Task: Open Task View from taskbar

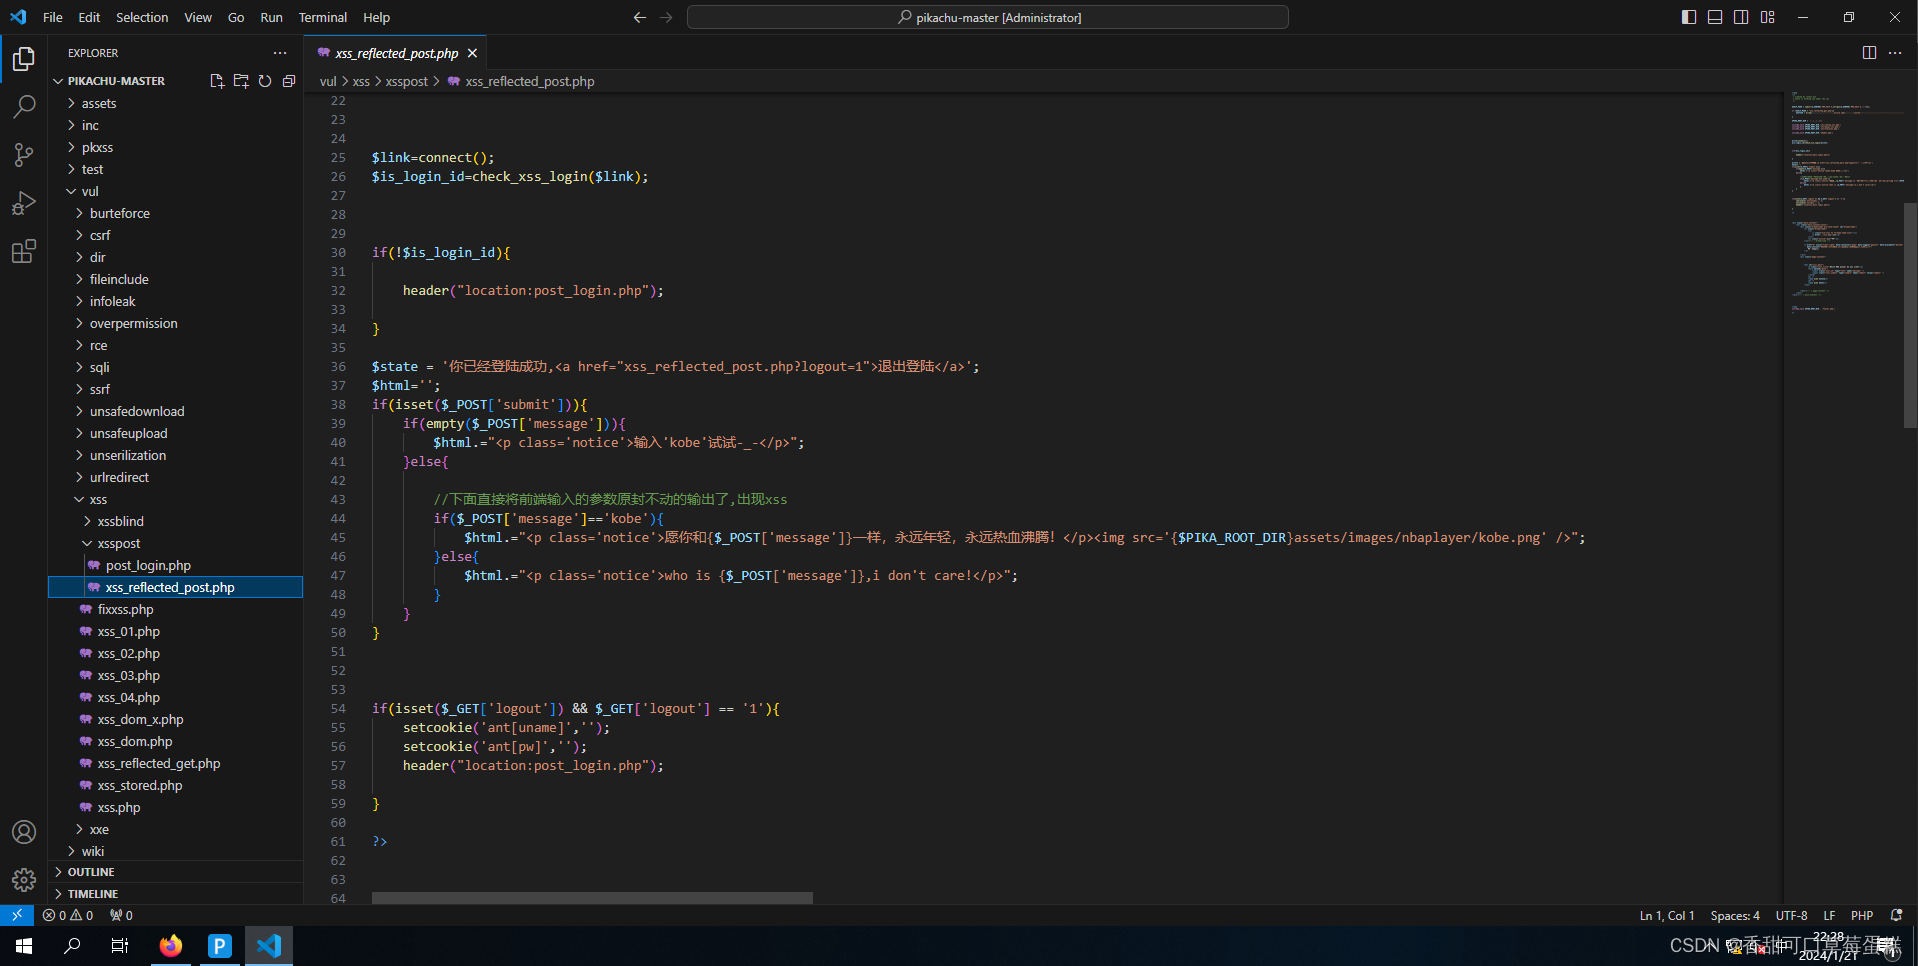Action: (120, 945)
